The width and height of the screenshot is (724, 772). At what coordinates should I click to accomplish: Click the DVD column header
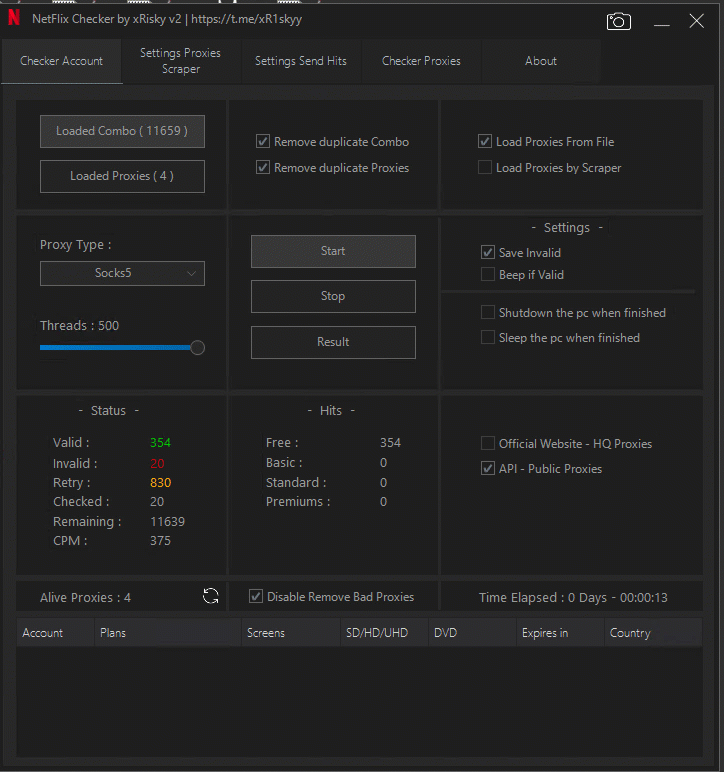472,633
